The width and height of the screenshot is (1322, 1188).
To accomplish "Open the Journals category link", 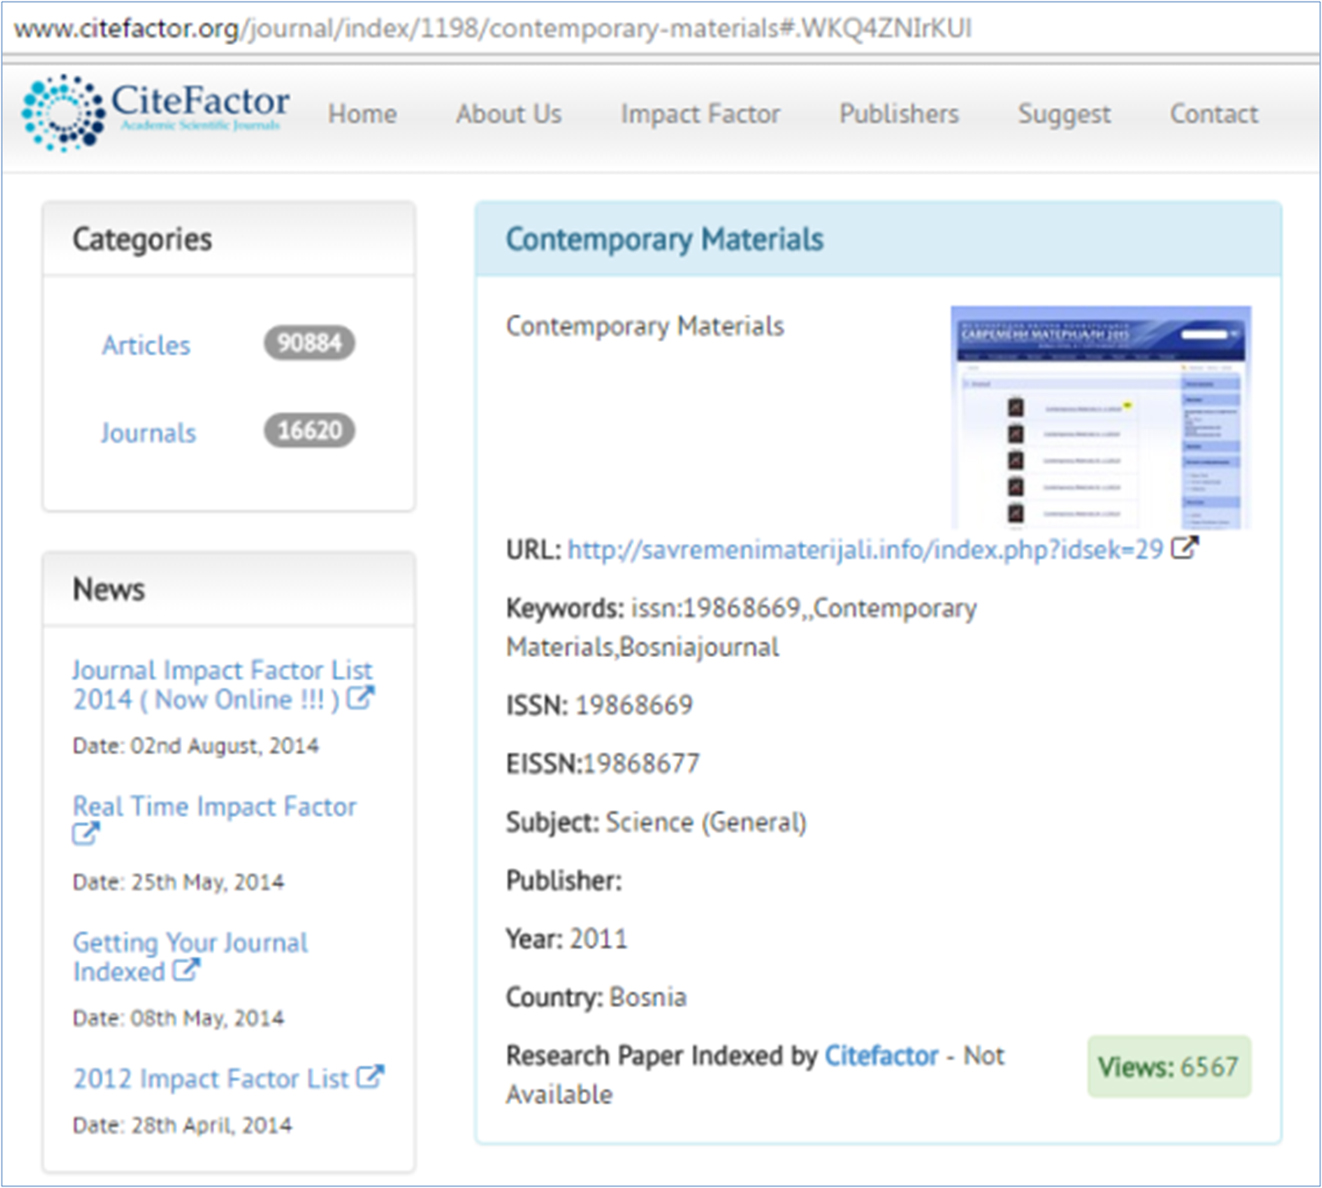I will click(148, 433).
